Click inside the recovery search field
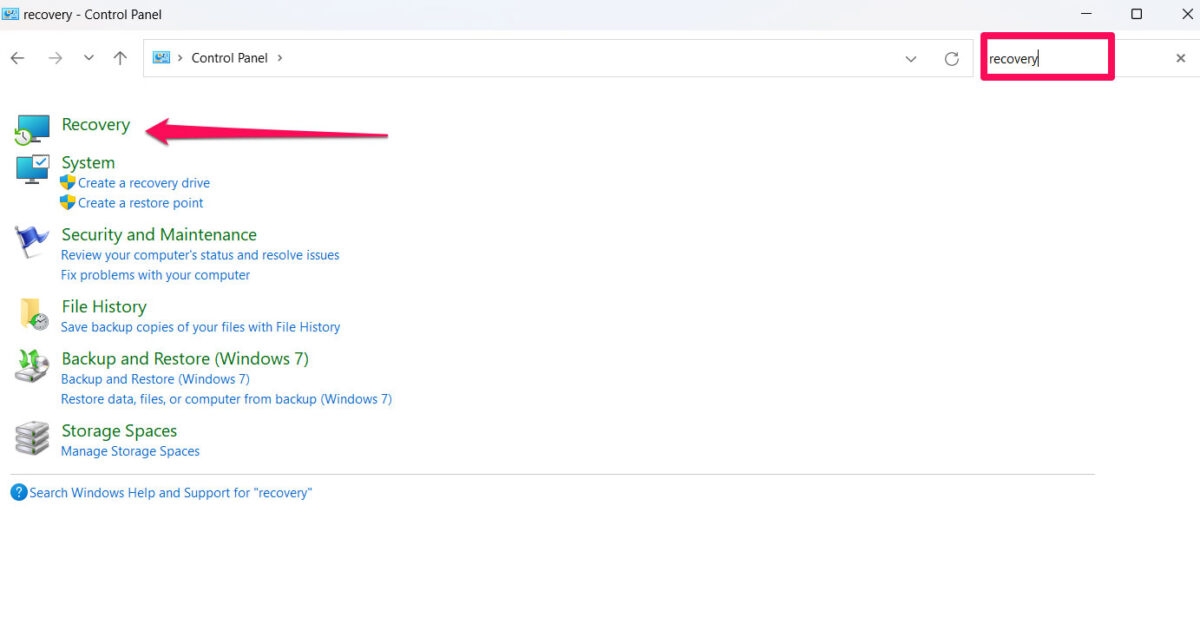Viewport: 1200px width, 624px height. [x=1045, y=58]
